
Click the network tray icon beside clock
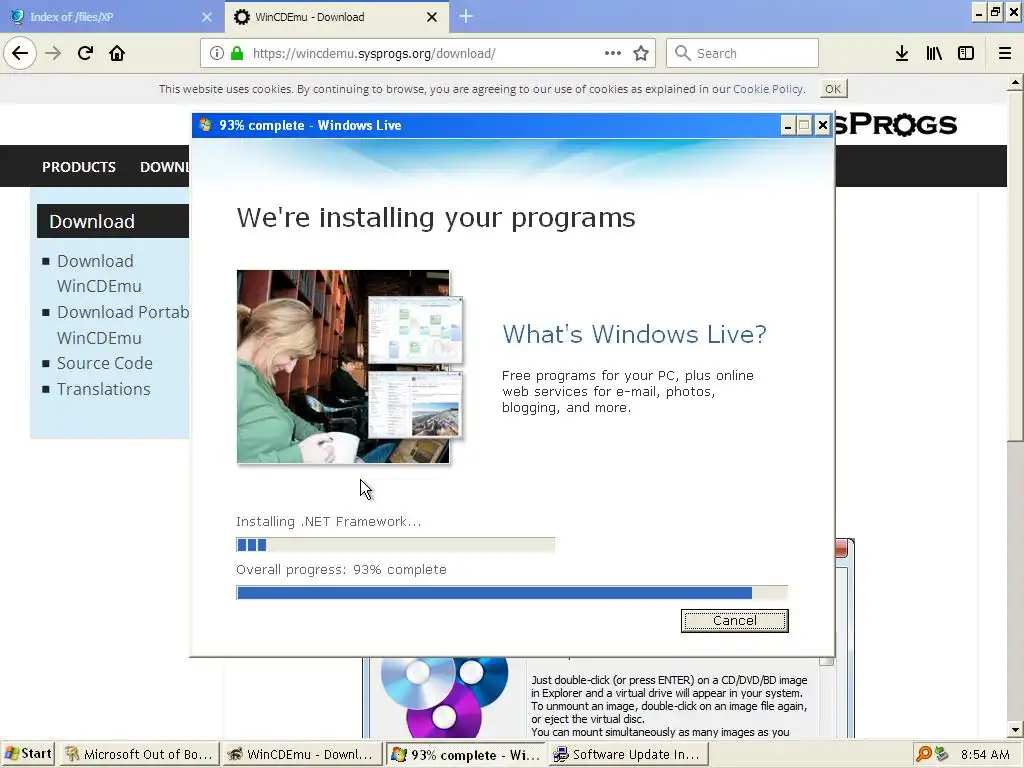point(942,754)
